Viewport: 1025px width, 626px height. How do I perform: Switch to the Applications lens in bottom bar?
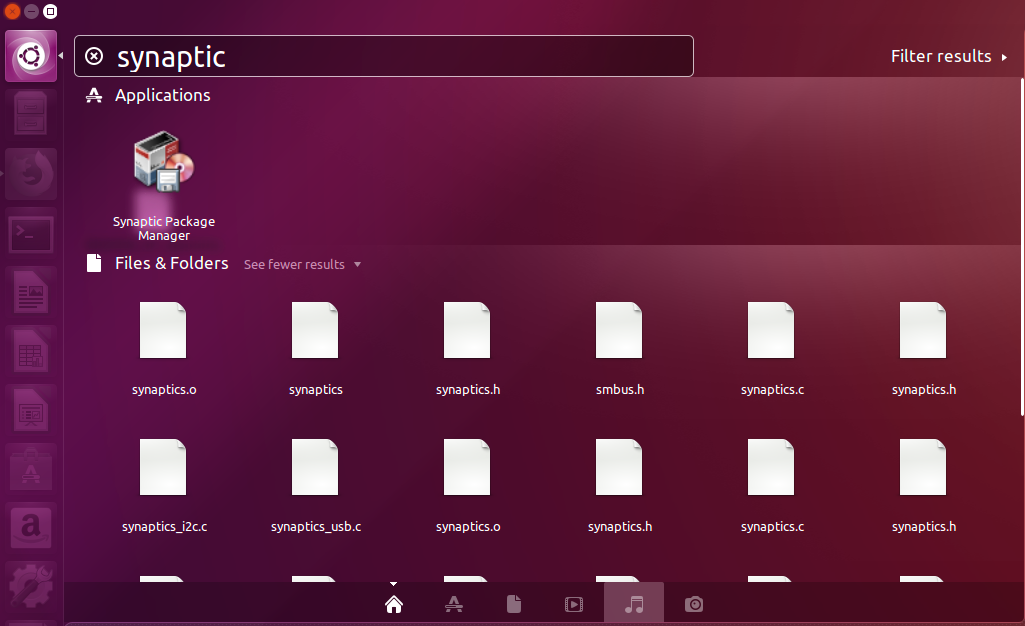[454, 604]
